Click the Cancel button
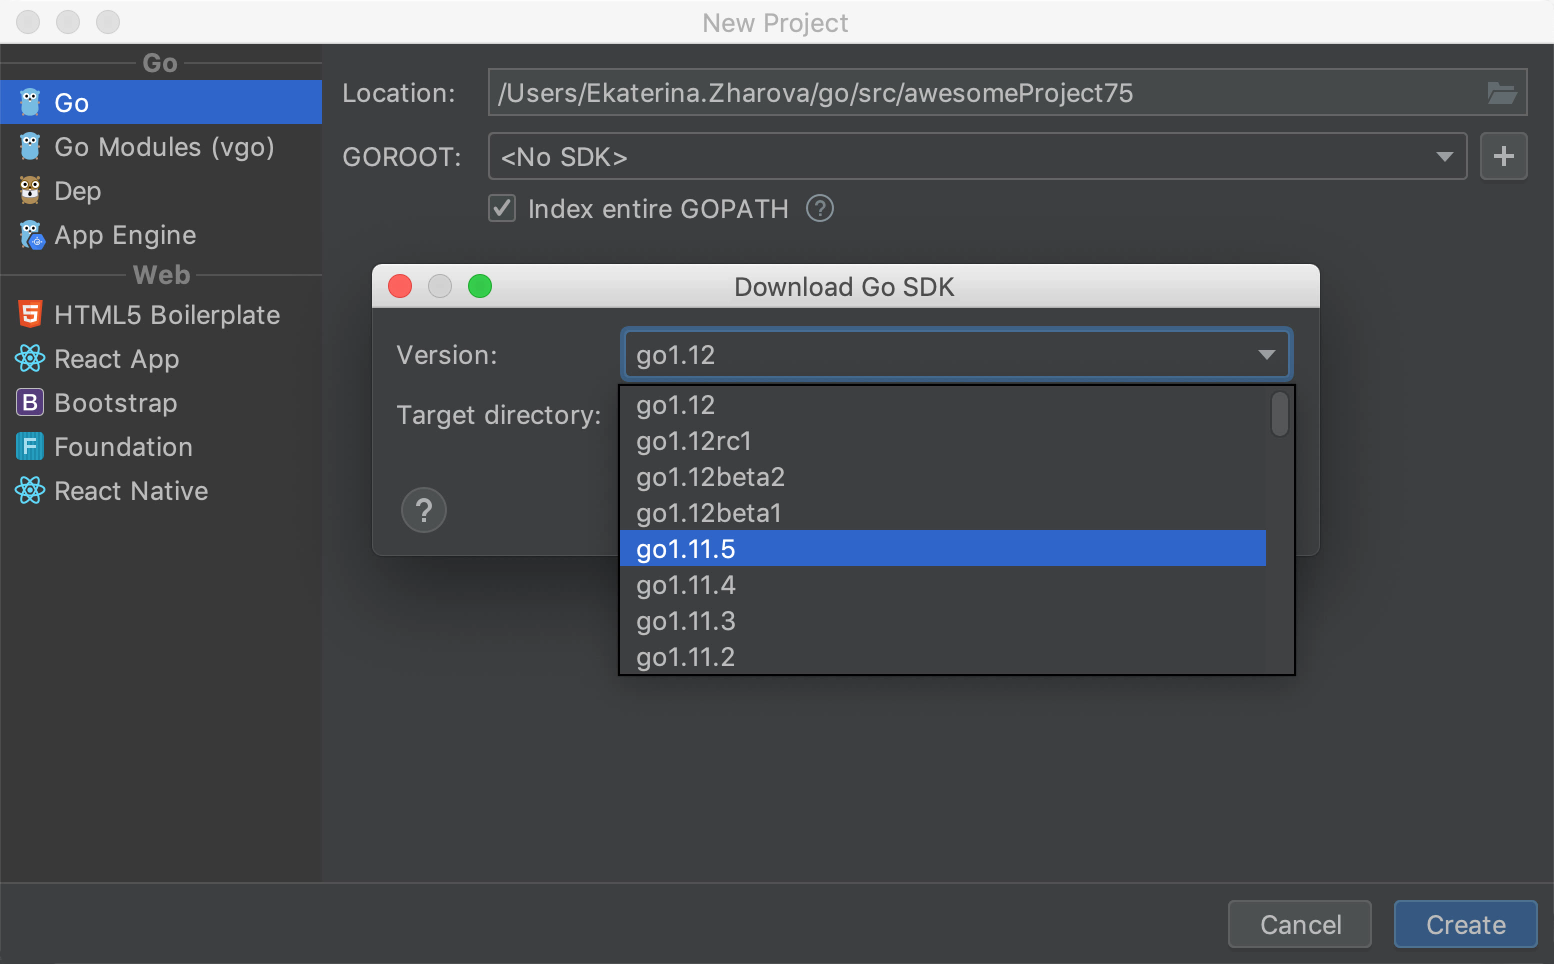1554x964 pixels. 1300,925
